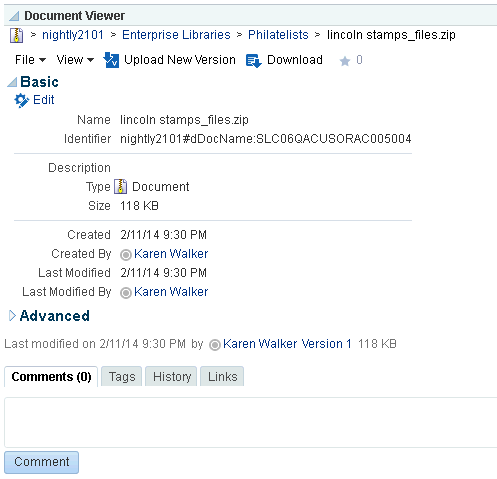Click the Download icon in toolbar
Viewport: 497px width, 479px height.
254,61
